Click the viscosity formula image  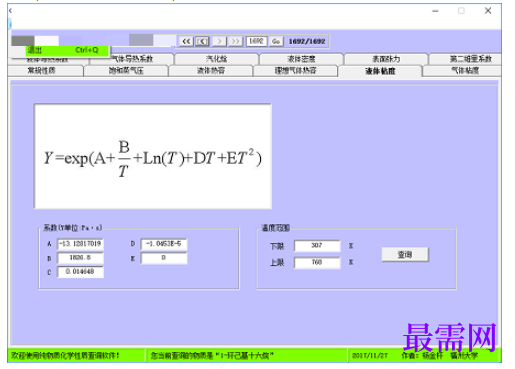[153, 156]
